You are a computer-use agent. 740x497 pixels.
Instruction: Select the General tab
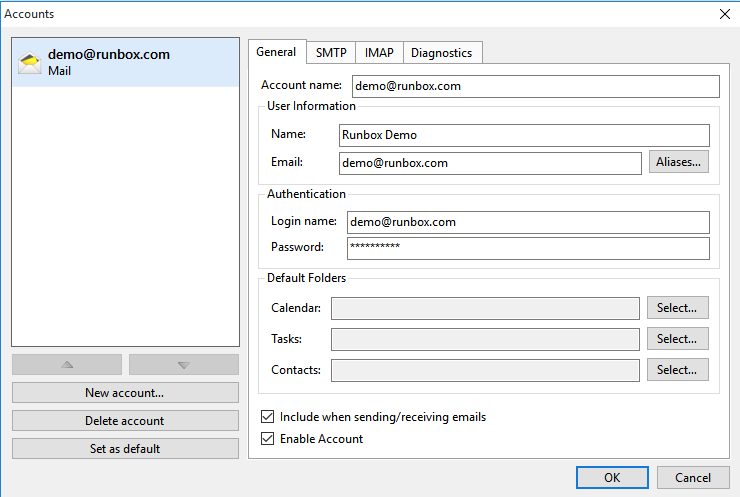276,52
